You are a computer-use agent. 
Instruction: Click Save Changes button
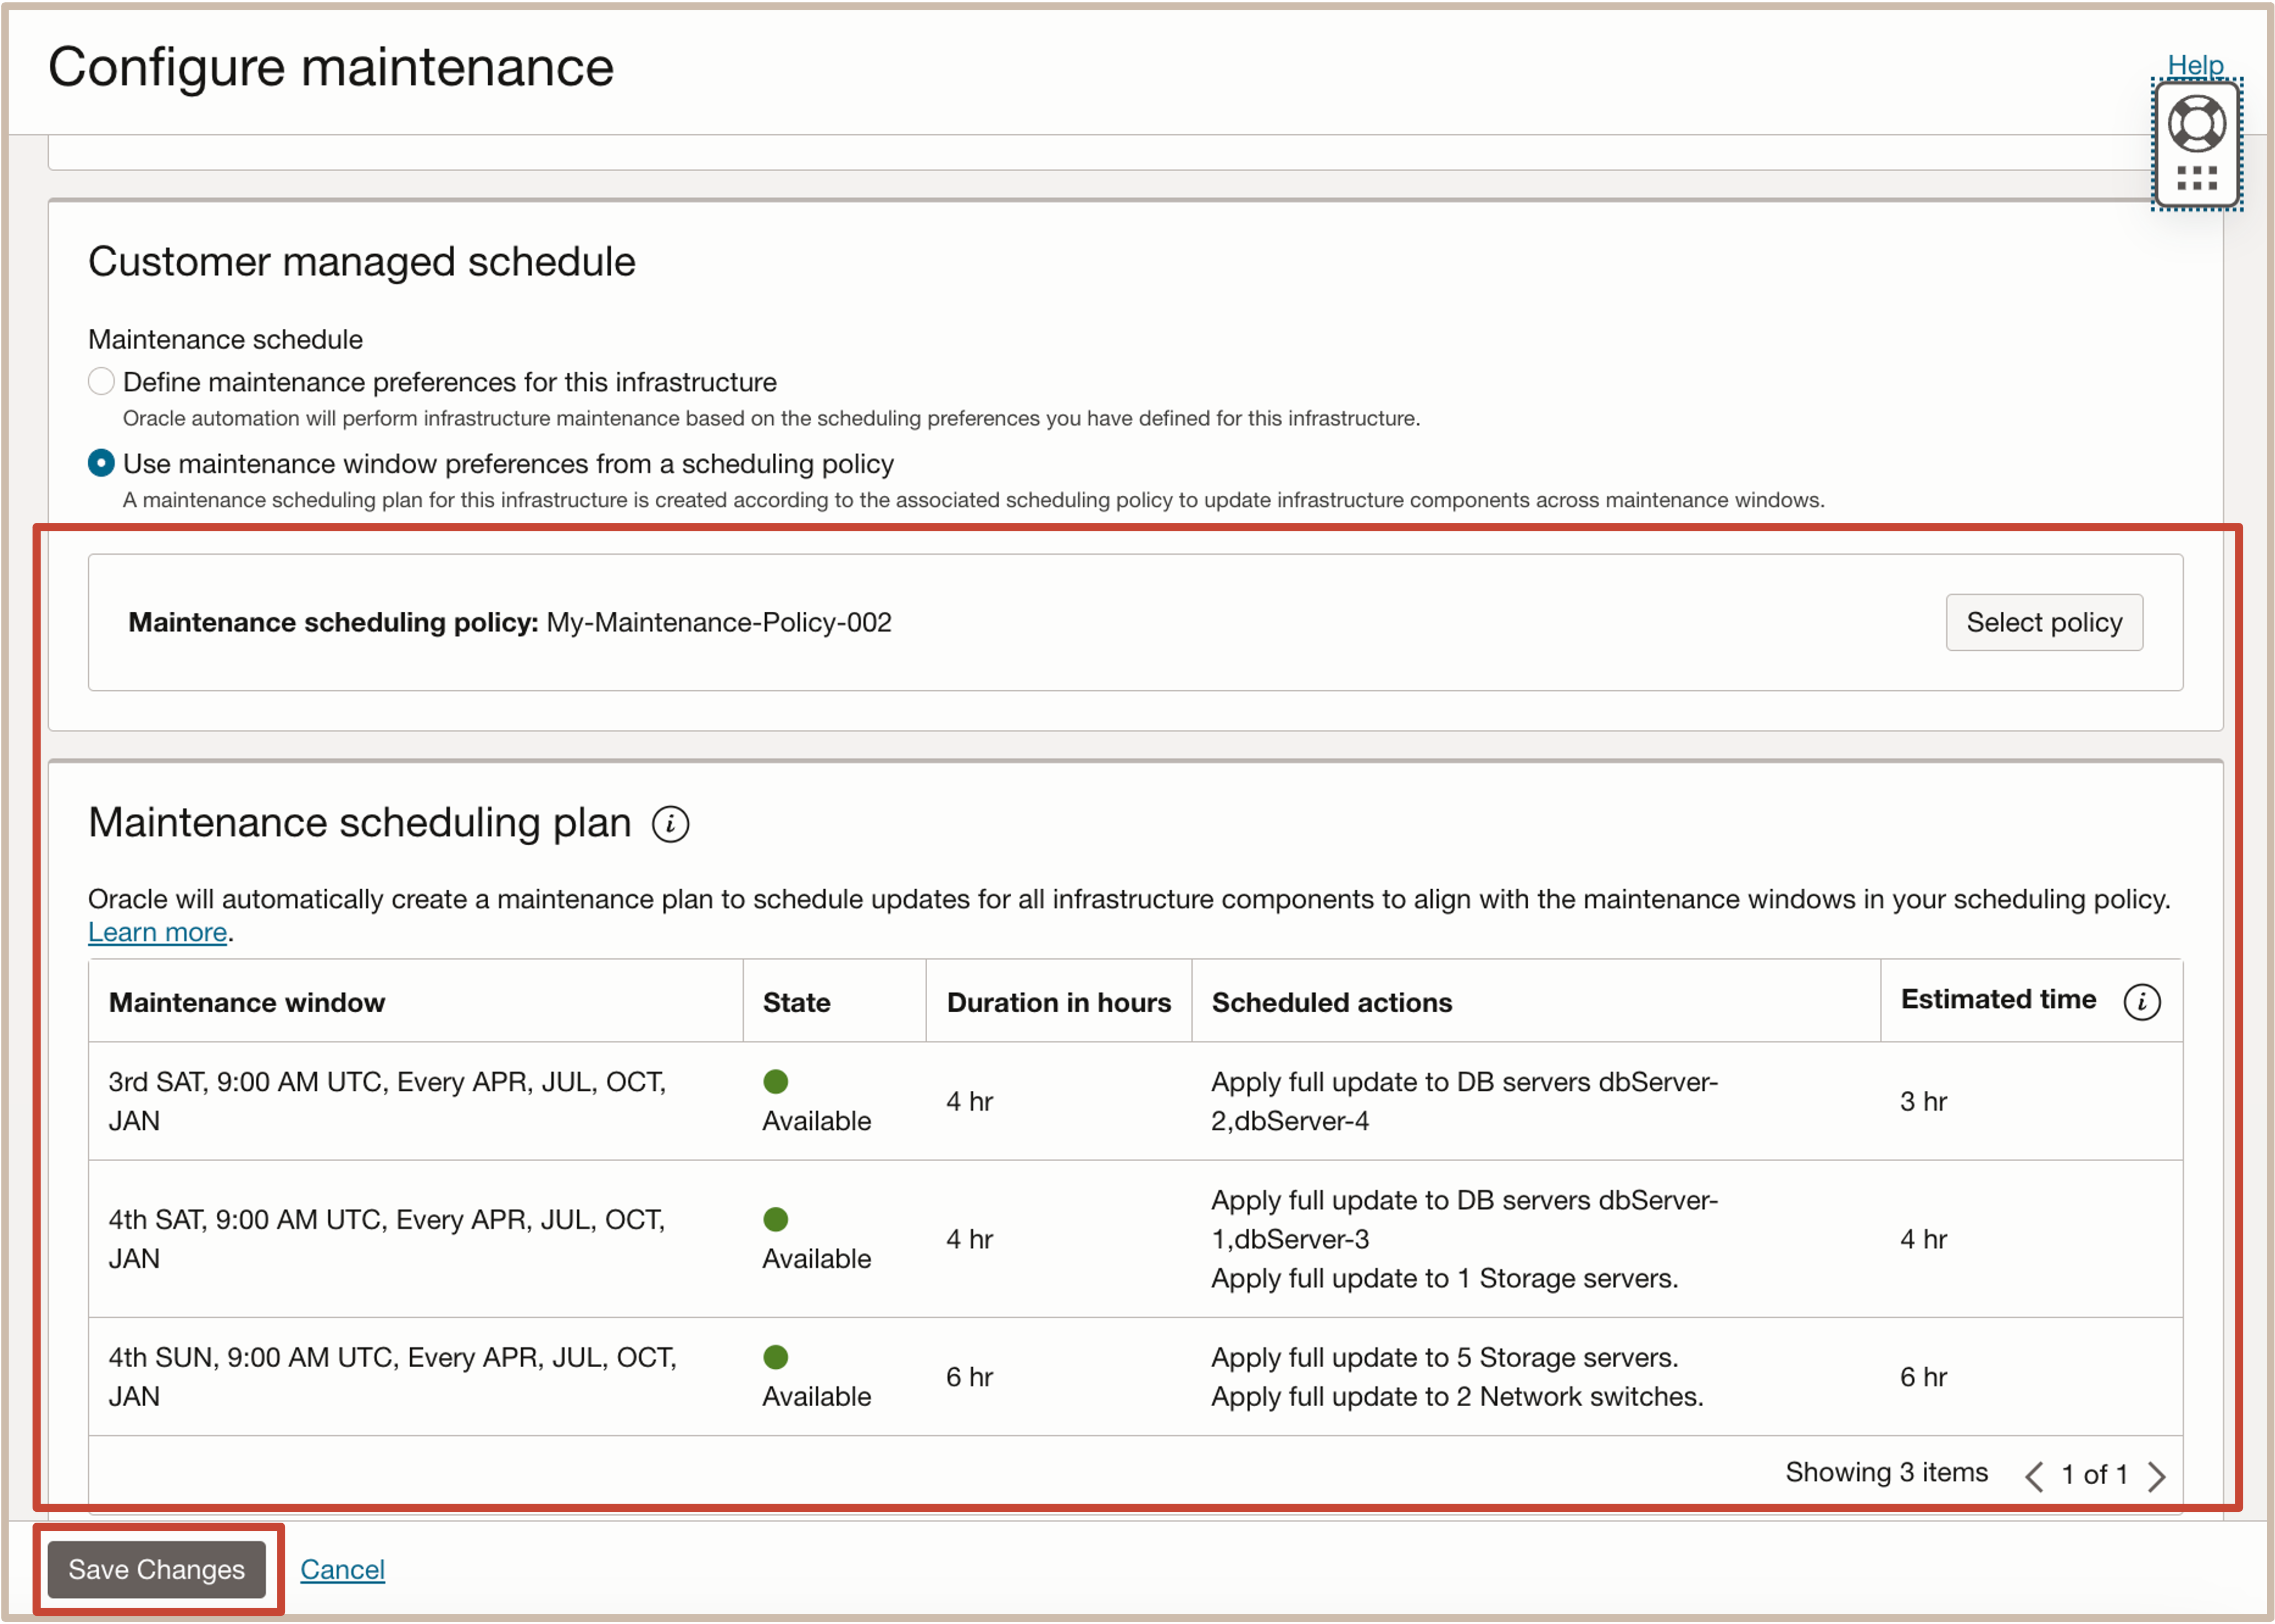157,1569
